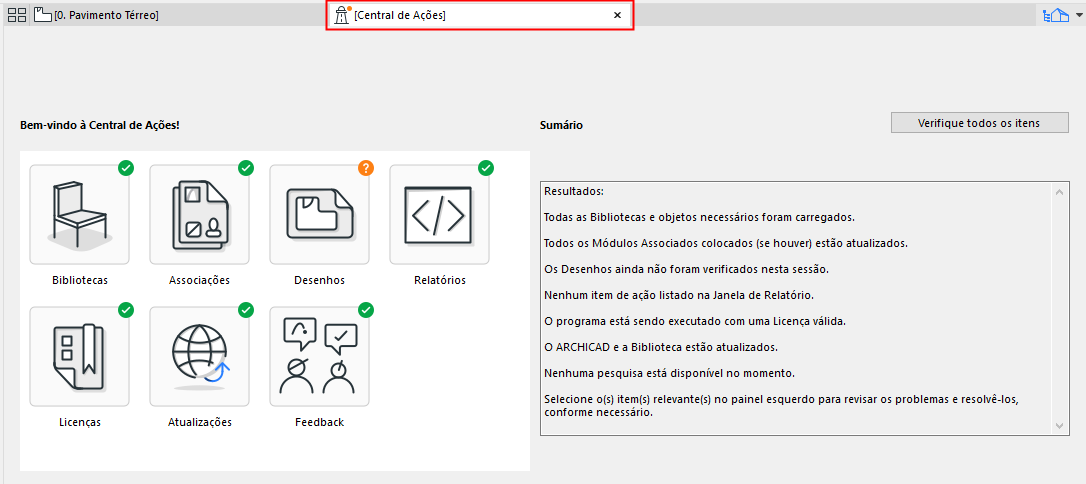The width and height of the screenshot is (1086, 484).
Task: Click the Atualizações label
Action: [x=199, y=422]
